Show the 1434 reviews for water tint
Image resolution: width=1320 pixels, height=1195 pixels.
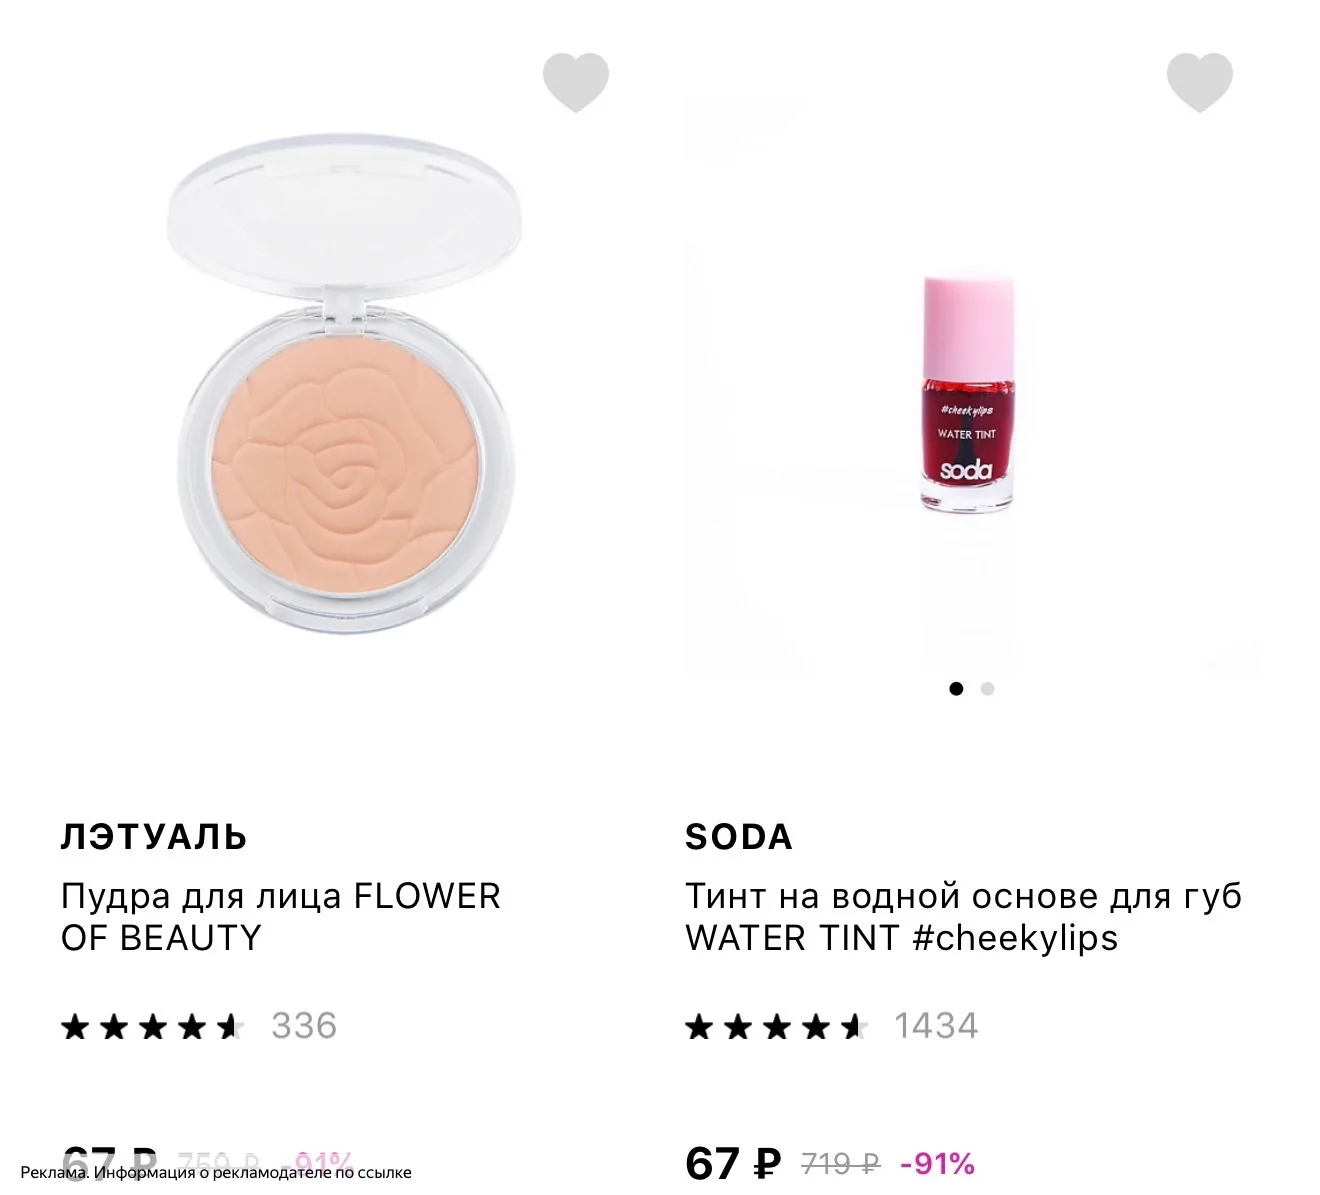click(936, 1026)
